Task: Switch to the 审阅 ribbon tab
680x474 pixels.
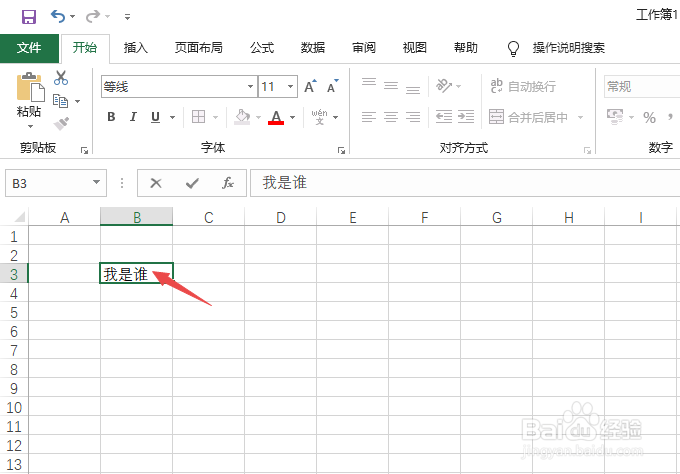Action: (x=364, y=48)
